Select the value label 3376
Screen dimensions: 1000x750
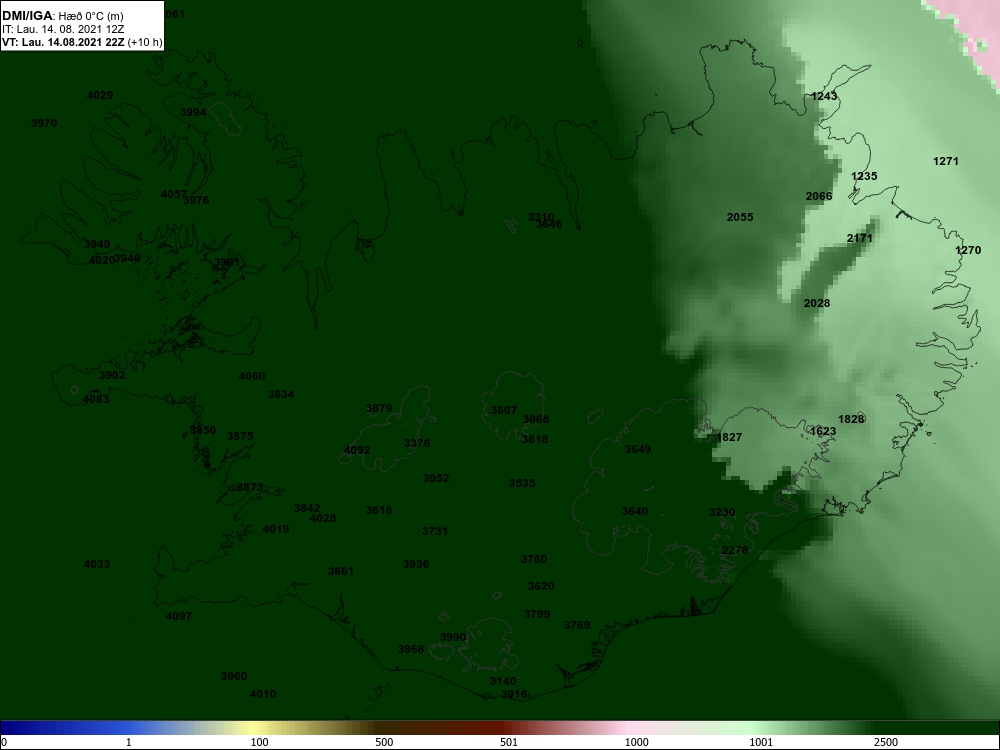(x=417, y=443)
